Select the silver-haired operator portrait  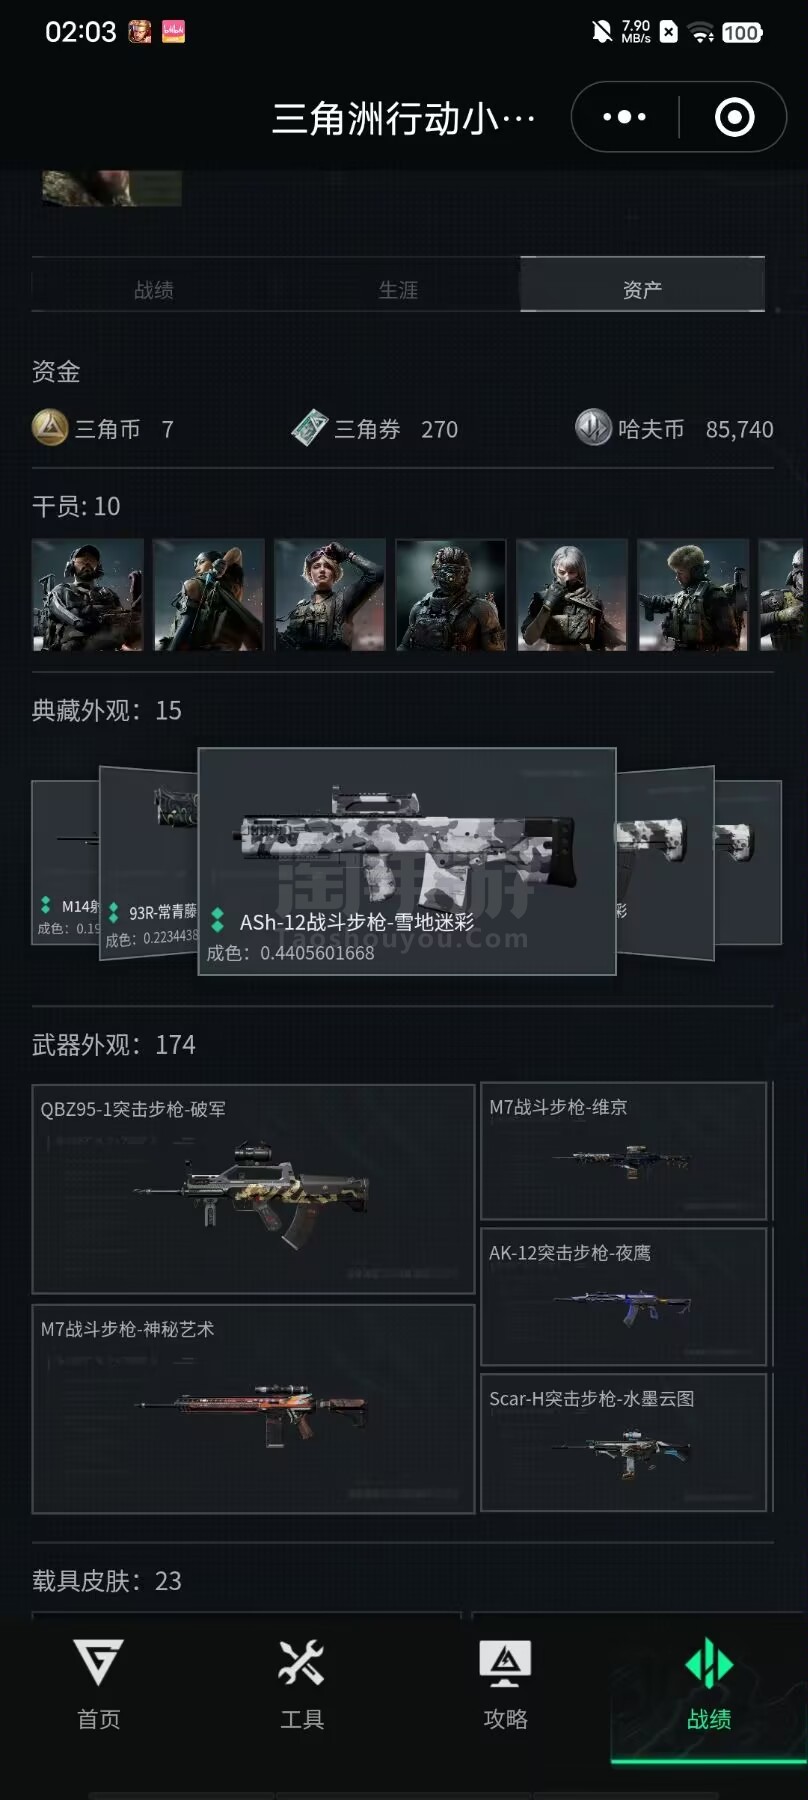click(x=572, y=595)
